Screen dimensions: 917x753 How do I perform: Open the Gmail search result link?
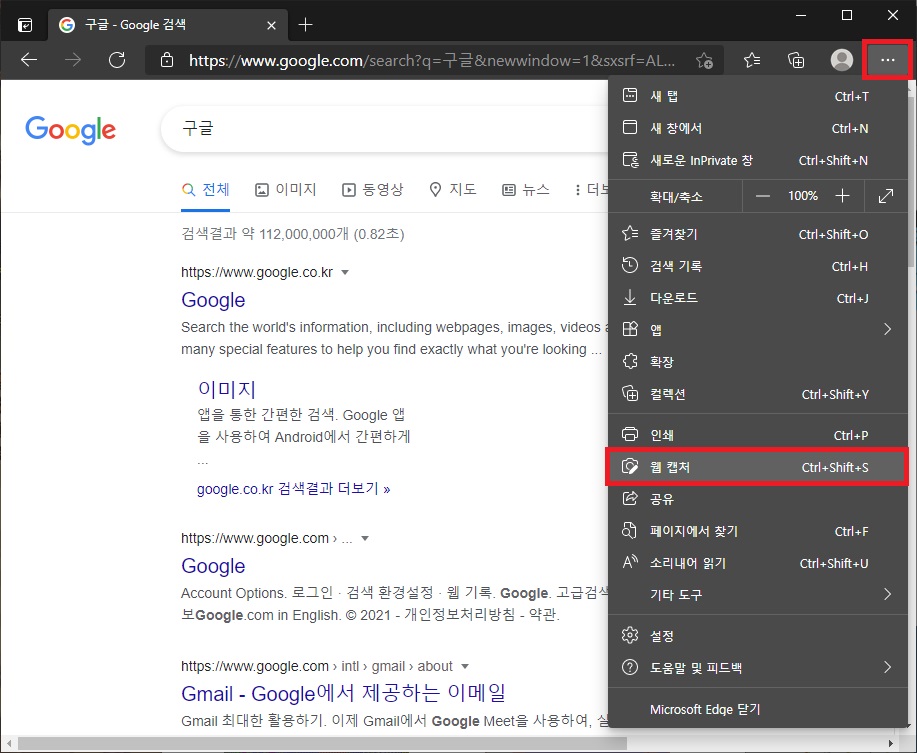coord(345,692)
